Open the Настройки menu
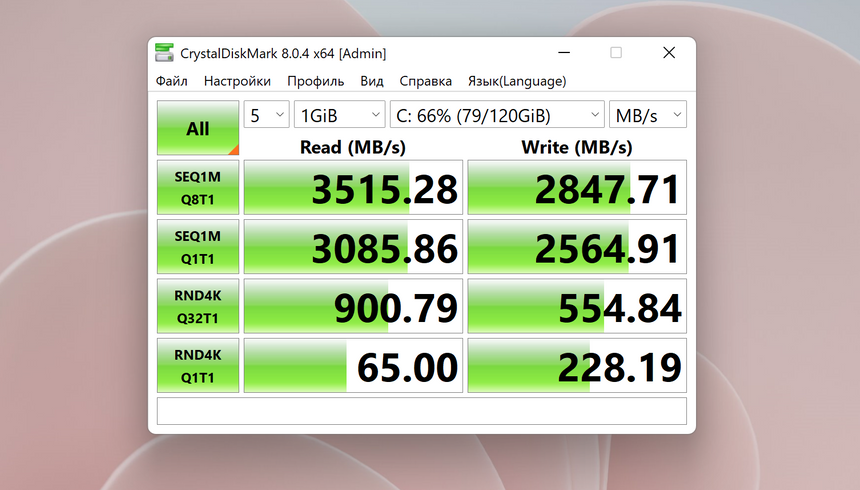Viewport: 860px width, 490px height. coord(237,81)
